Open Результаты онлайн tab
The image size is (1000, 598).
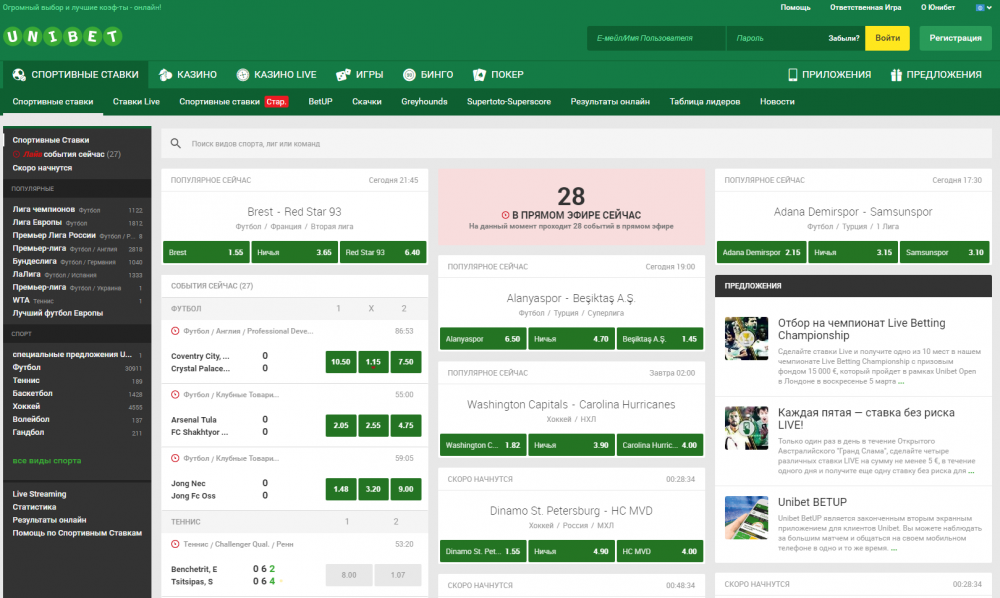click(x=610, y=101)
